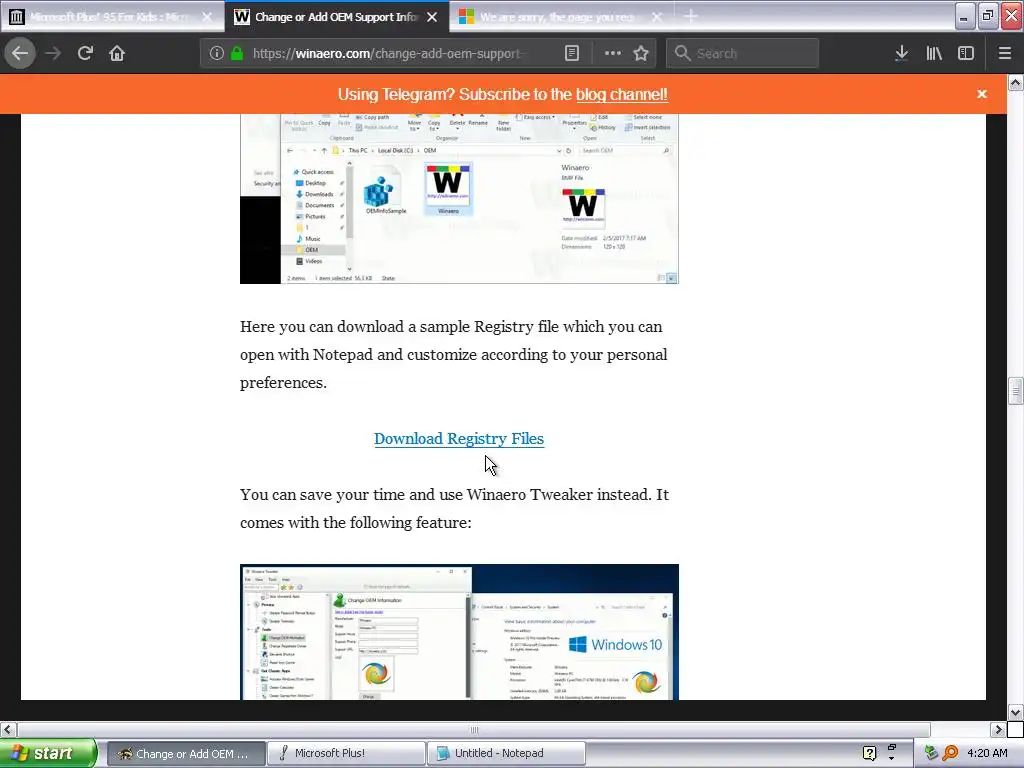Close the Change or Add OEM tab
The height and width of the screenshot is (768, 1024).
432,17
